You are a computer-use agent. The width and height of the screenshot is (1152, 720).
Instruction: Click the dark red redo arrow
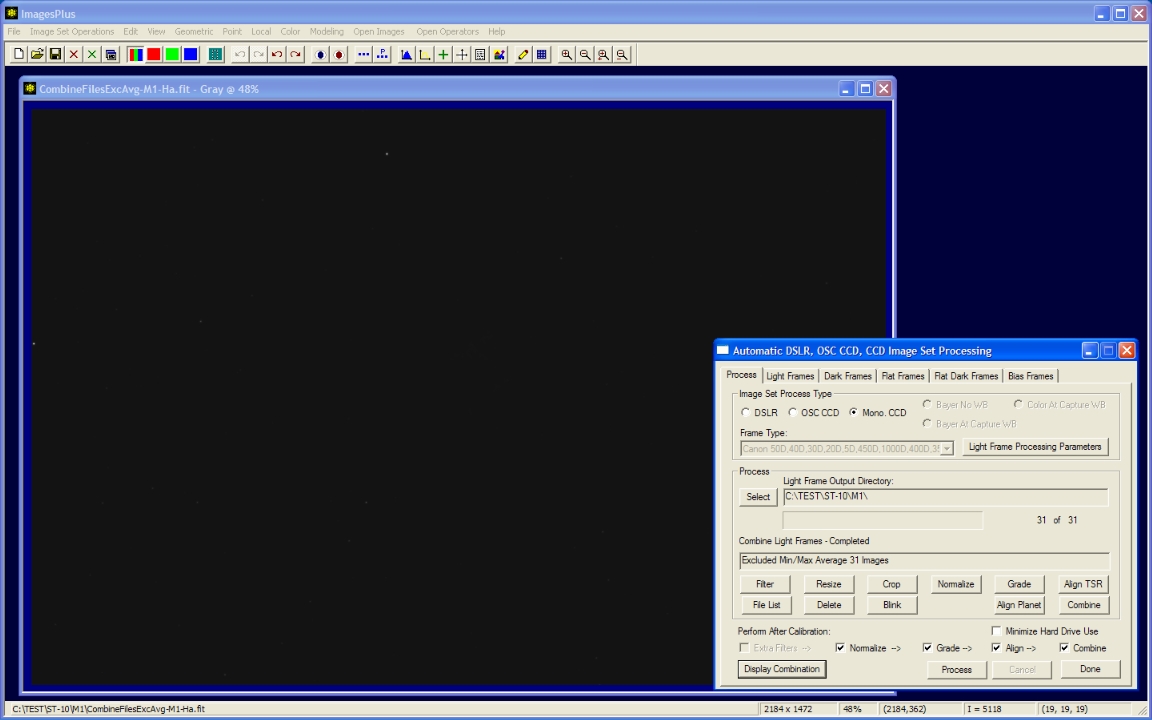tap(295, 54)
